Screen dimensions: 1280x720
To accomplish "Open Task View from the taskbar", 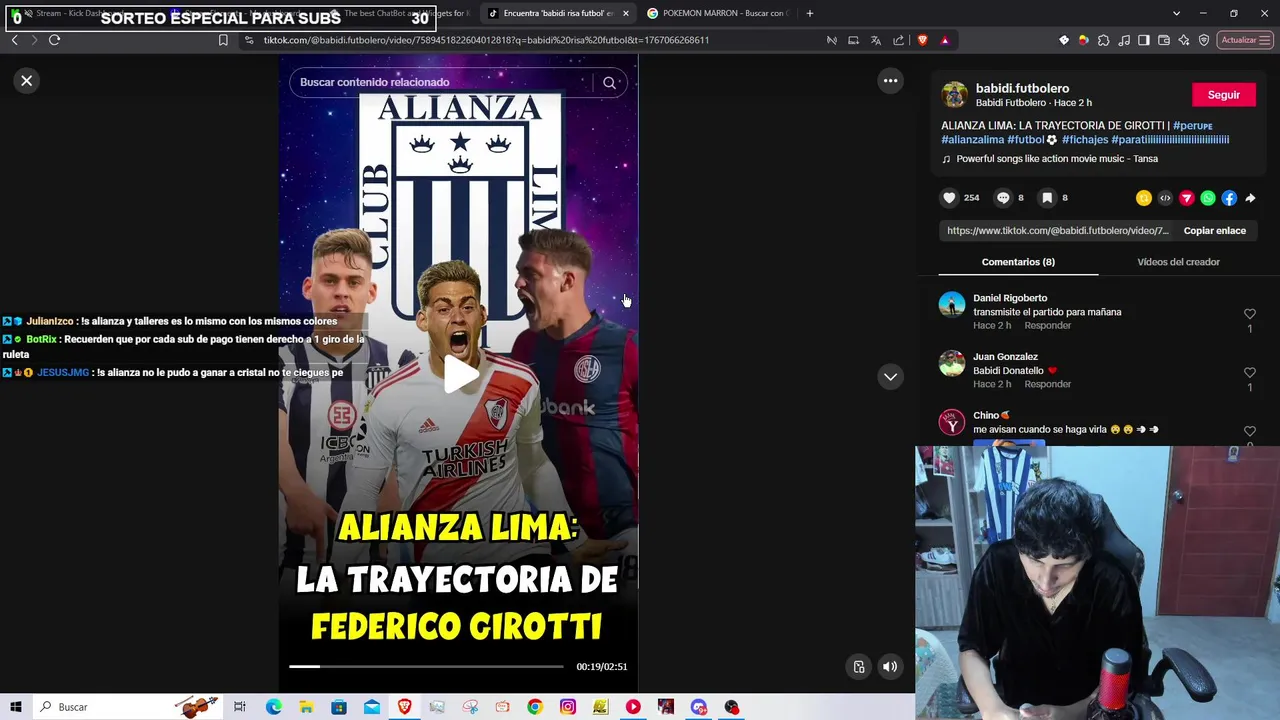I will [x=240, y=707].
